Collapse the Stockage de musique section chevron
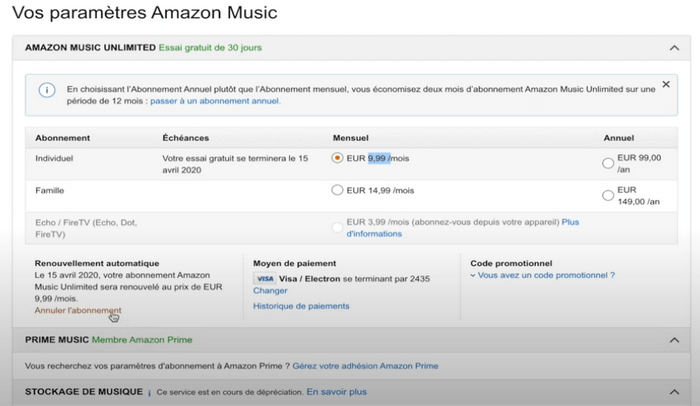700x406 pixels. click(674, 392)
